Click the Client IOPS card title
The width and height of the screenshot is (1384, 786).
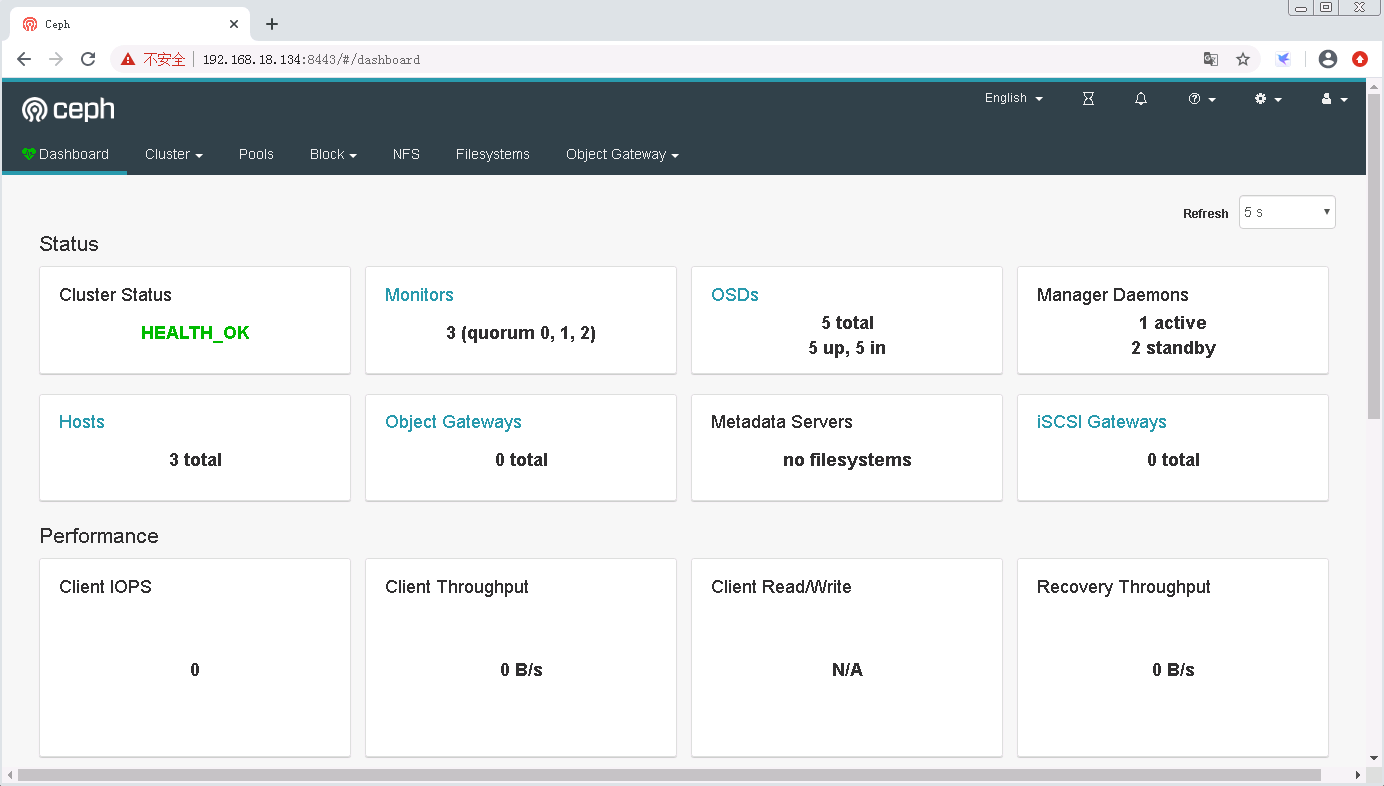(x=105, y=587)
